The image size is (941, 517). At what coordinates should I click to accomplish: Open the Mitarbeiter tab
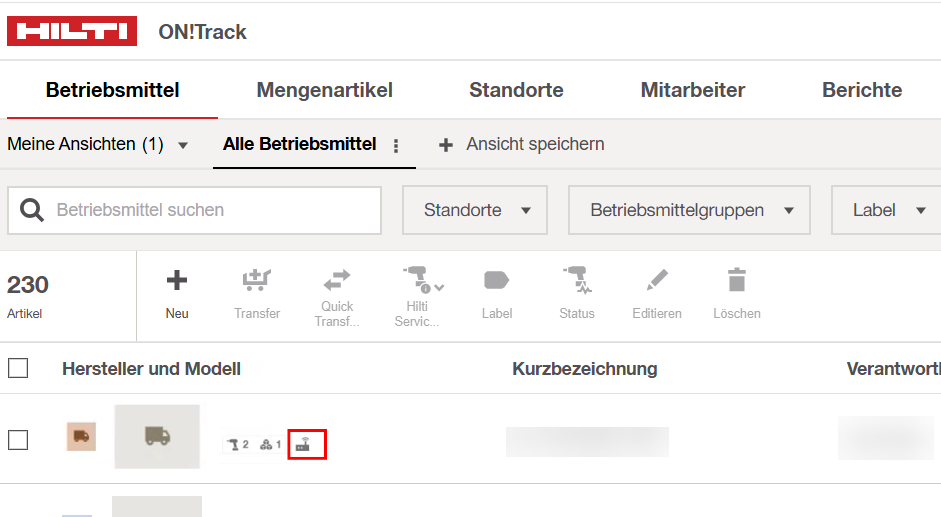click(x=693, y=90)
